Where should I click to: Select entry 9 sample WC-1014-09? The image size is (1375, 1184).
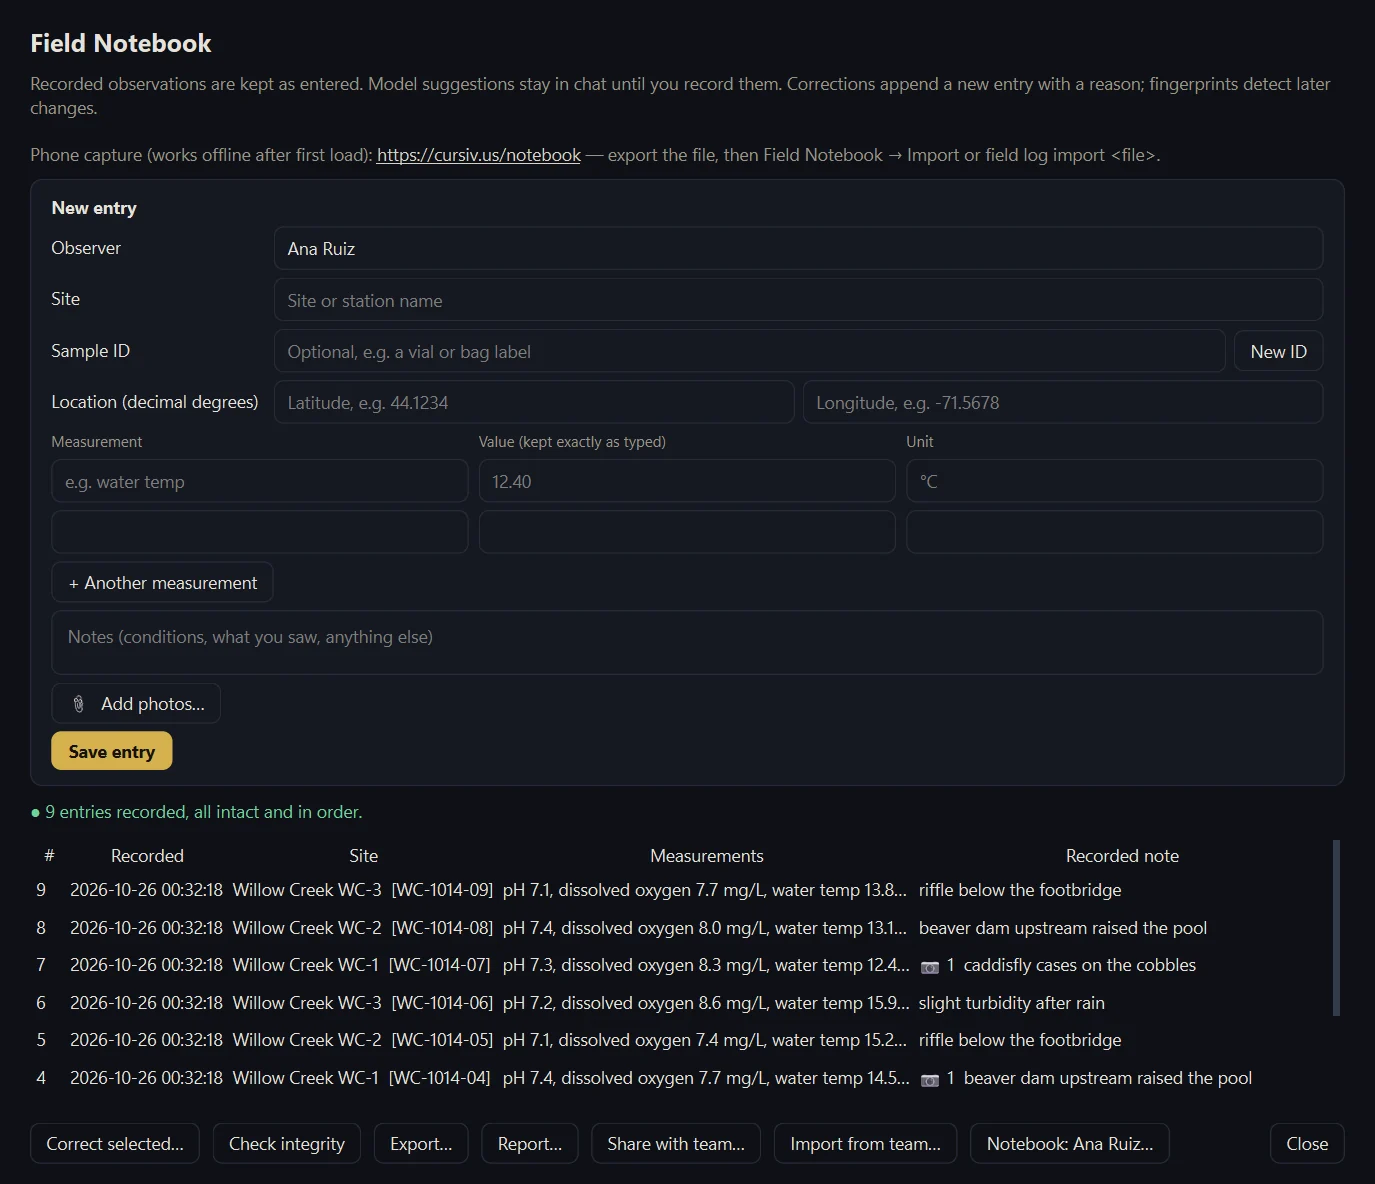(441, 890)
